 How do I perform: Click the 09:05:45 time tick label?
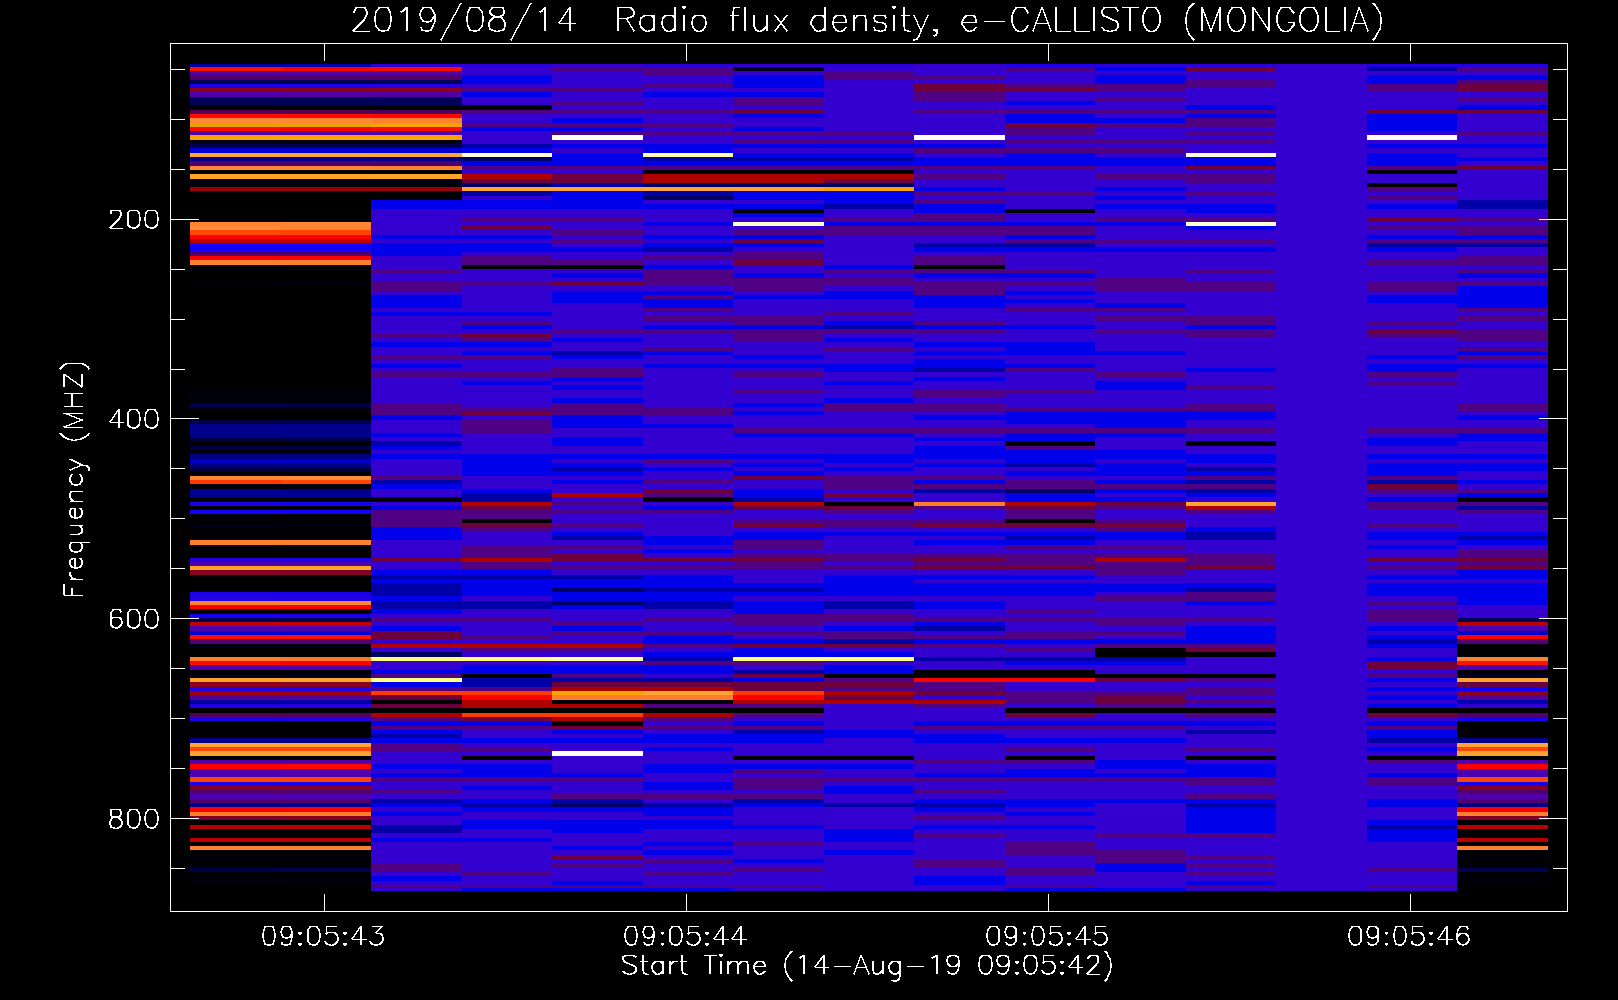point(1047,937)
